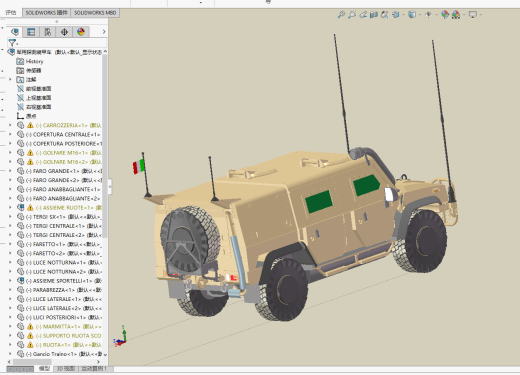Viewport: 520px width, 375px height.
Task: Expand the TERGI SX<1> node
Action: (x=10, y=217)
